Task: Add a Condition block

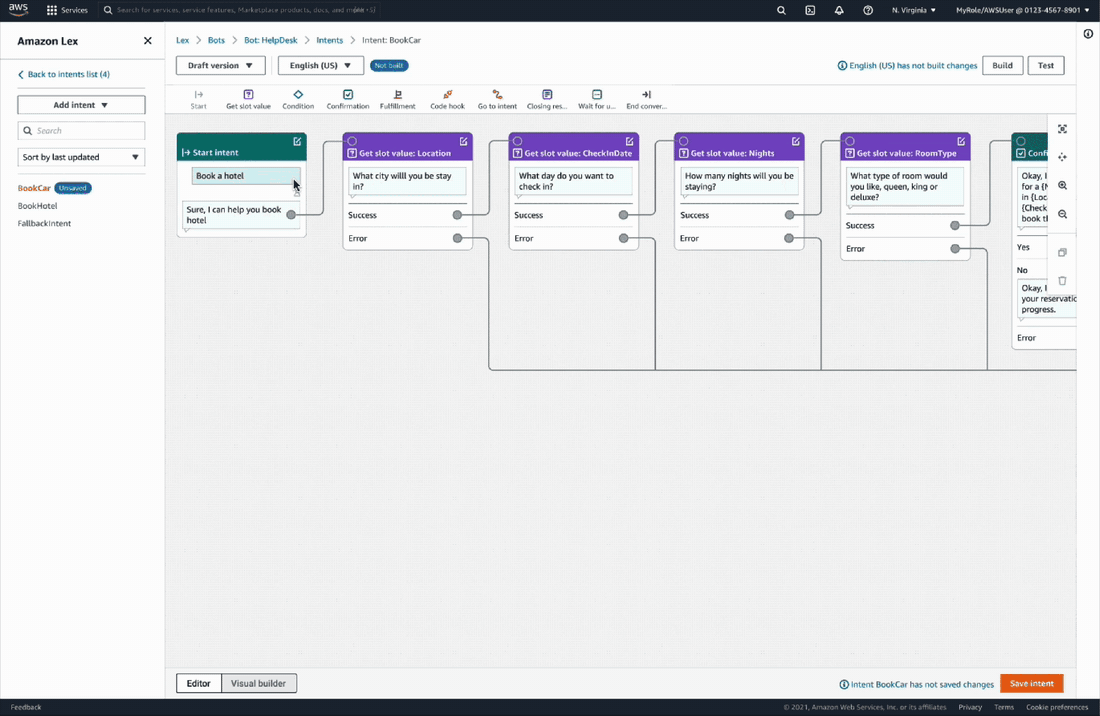Action: 298,100
